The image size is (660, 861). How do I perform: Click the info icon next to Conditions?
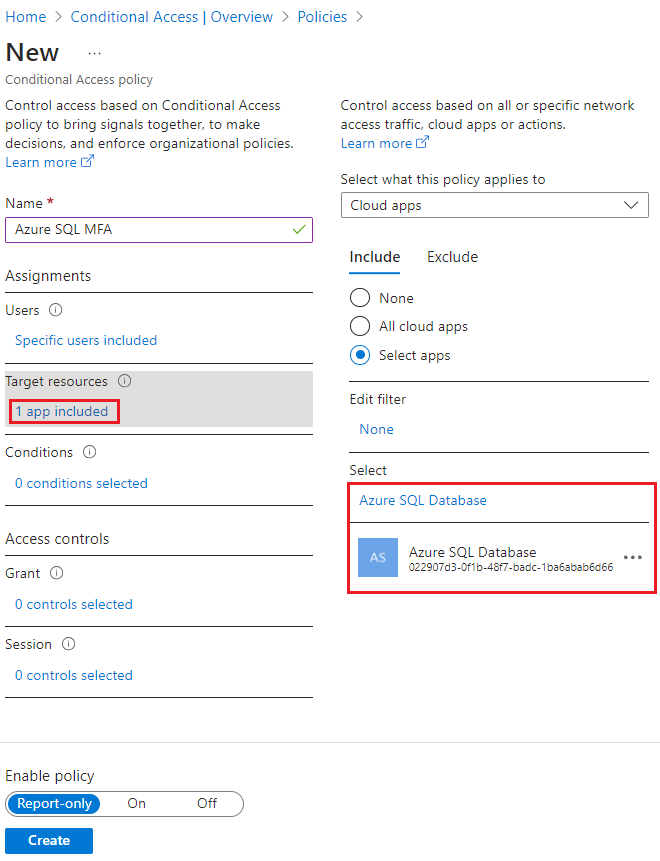[91, 452]
